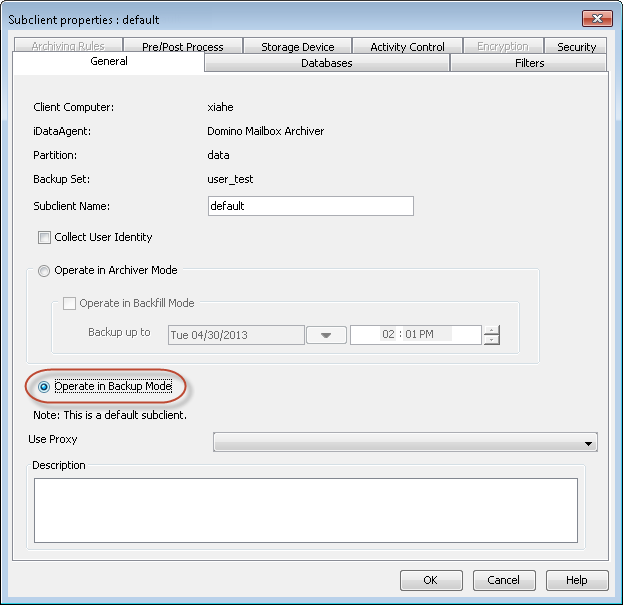The image size is (623, 605).
Task: Click inside the Description text area
Action: pos(305,510)
